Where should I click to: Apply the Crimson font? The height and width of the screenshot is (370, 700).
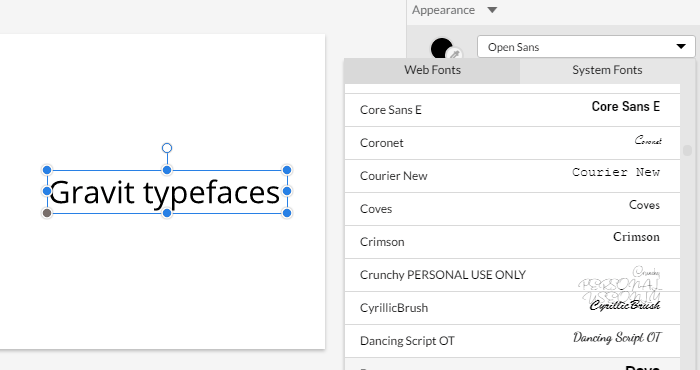(x=512, y=242)
